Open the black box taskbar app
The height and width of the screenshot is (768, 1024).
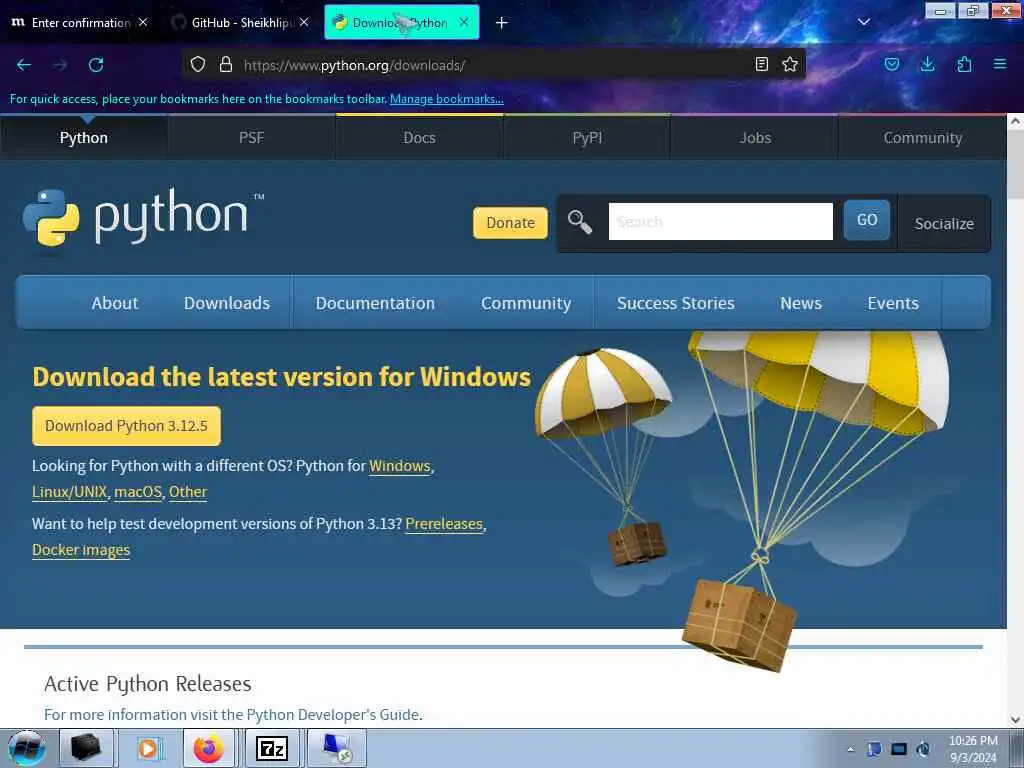tap(86, 748)
